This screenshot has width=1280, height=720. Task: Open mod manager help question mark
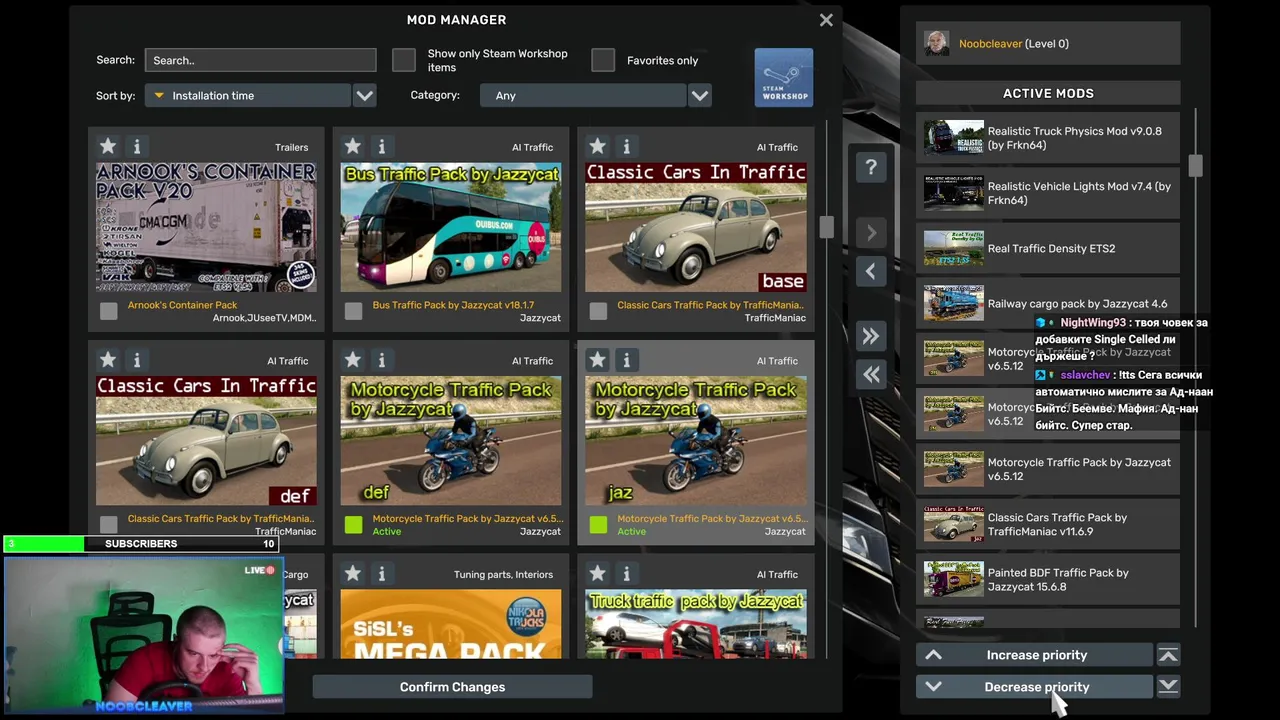coord(871,167)
